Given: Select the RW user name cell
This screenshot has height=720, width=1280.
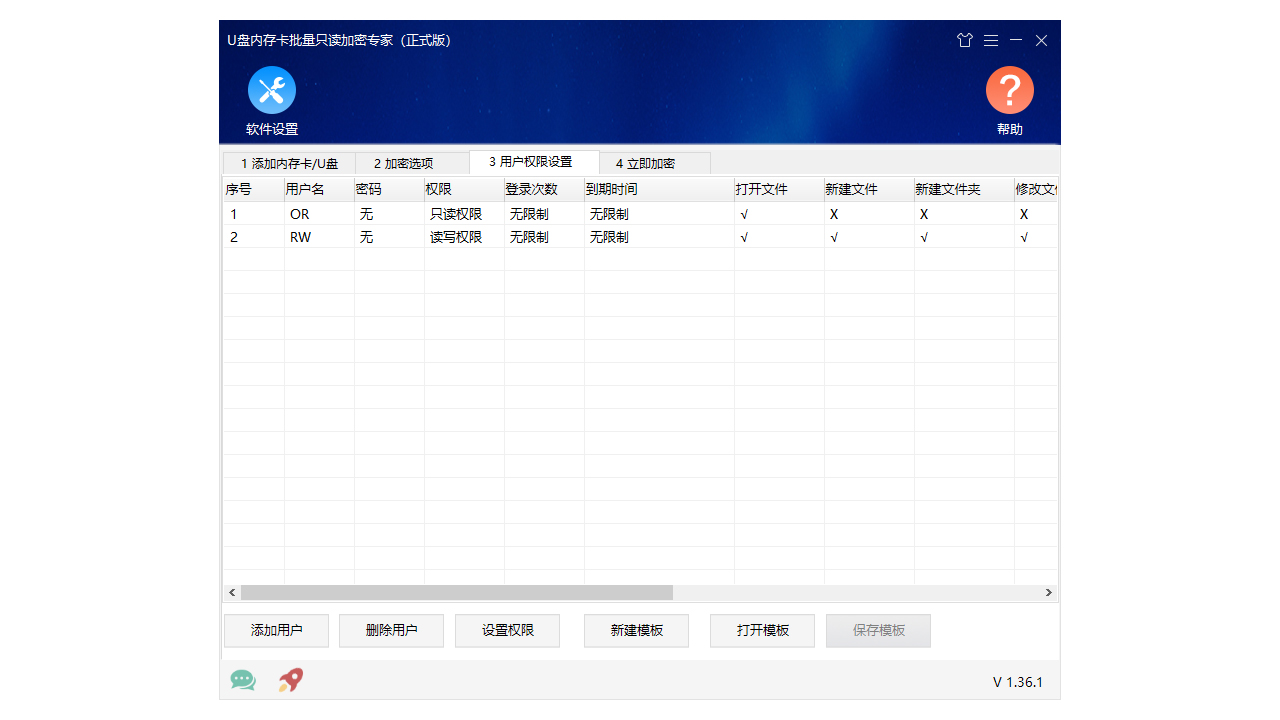Looking at the screenshot, I should click(319, 237).
